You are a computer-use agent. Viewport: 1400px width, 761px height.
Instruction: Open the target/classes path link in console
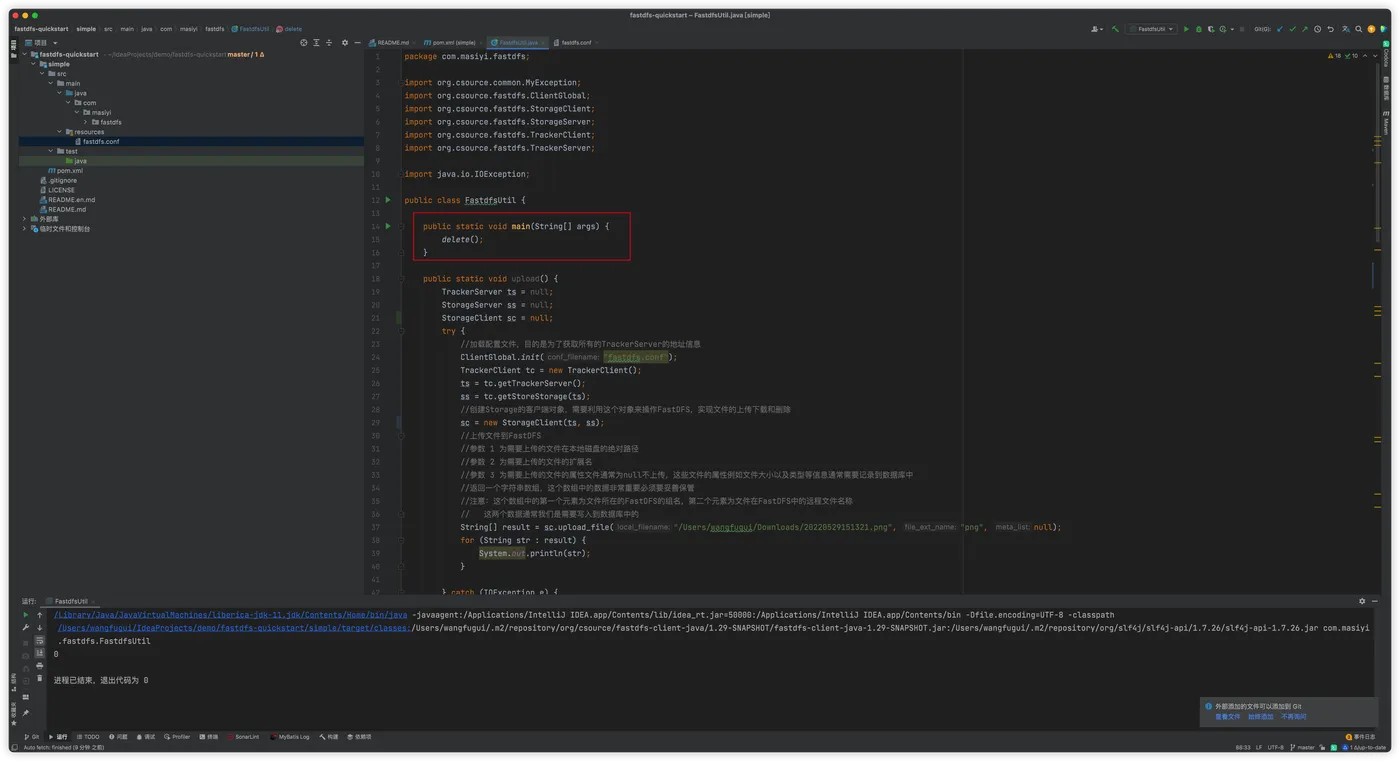click(x=233, y=628)
